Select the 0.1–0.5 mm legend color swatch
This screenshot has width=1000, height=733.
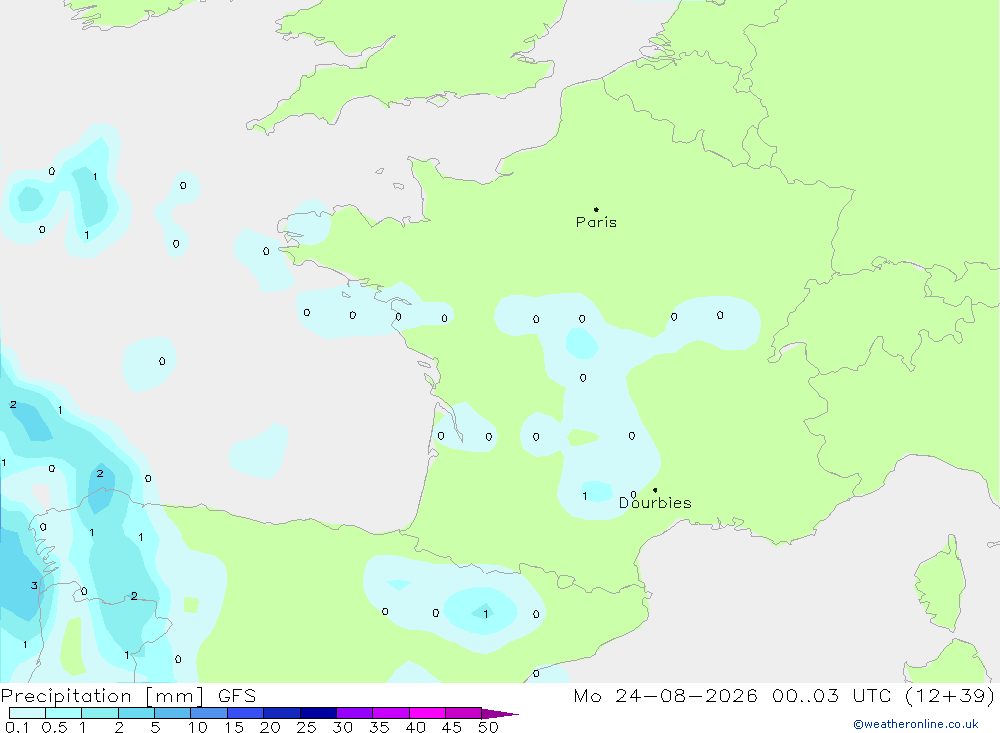27,713
